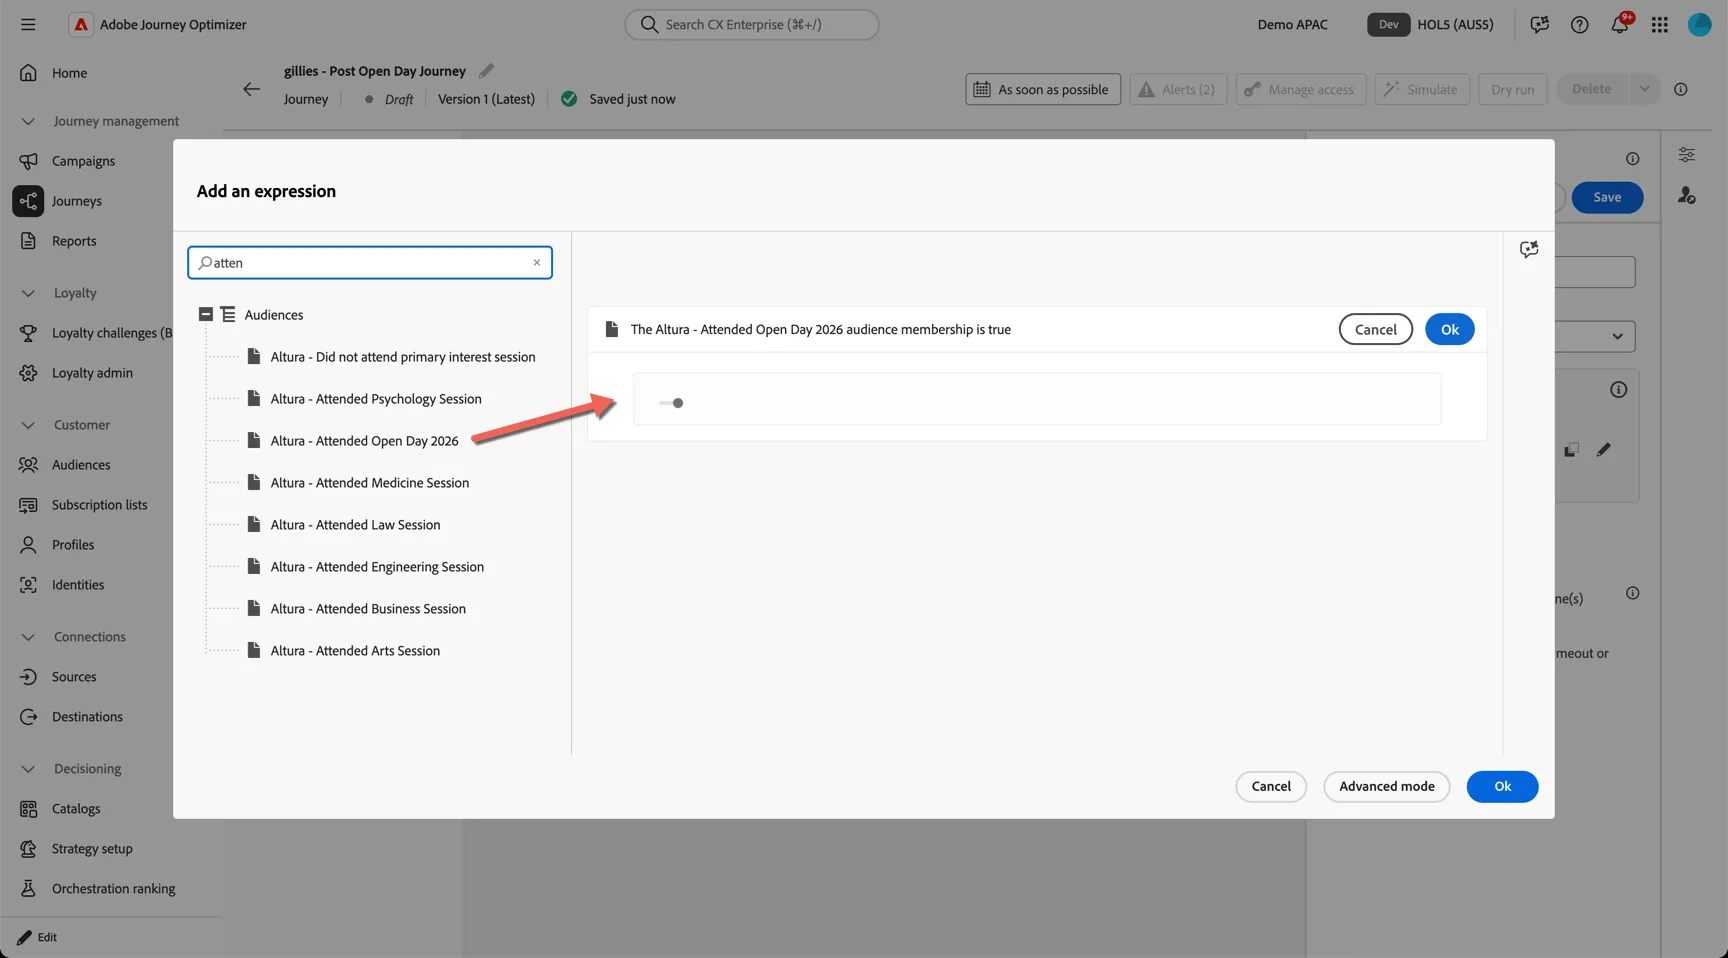Open Journeys in the sidebar
The height and width of the screenshot is (958, 1728).
coord(76,201)
